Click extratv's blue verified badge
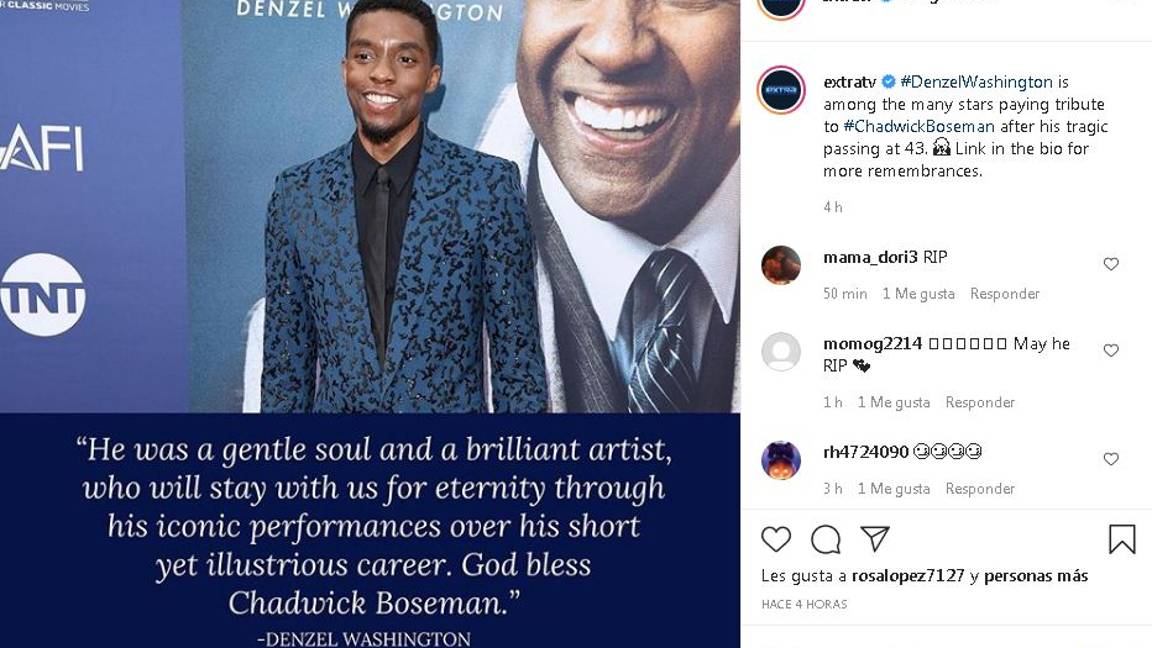Image resolution: width=1152 pixels, height=648 pixels. tap(886, 80)
